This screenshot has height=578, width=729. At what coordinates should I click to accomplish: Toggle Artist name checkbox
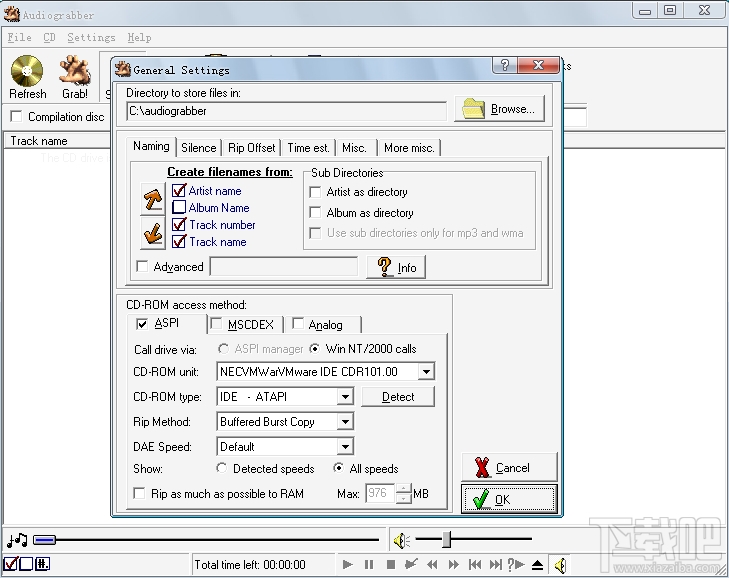(179, 191)
